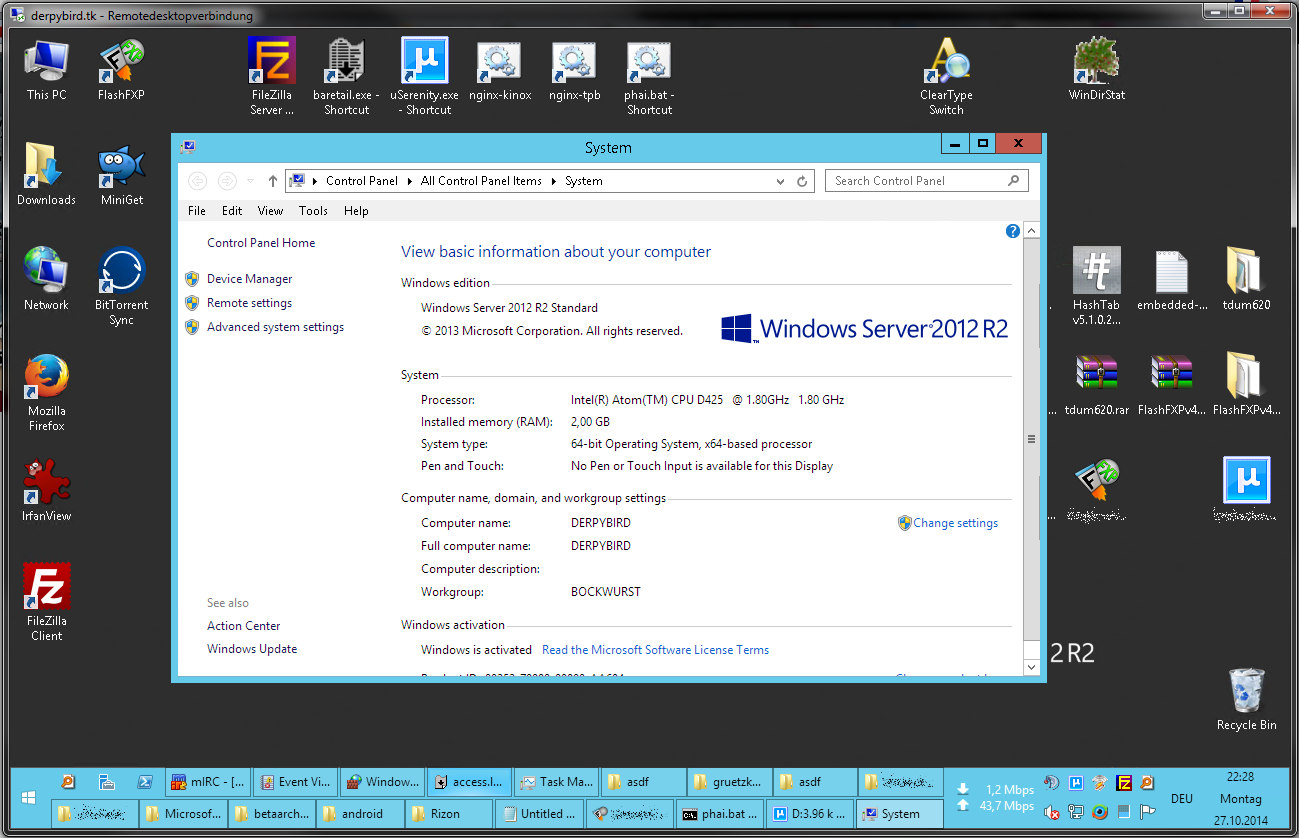This screenshot has height=838, width=1299.
Task: Open the Edit menu
Action: 232,211
